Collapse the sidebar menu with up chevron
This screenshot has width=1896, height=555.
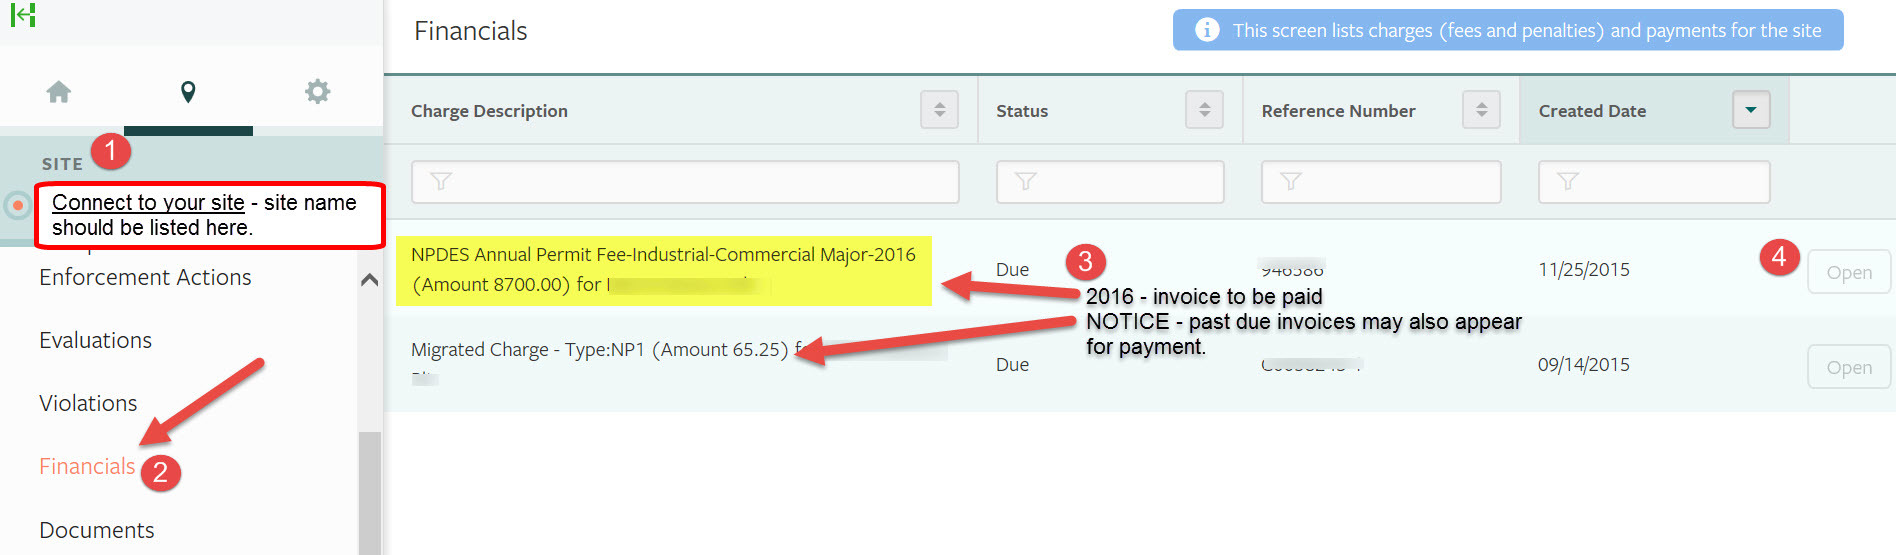(369, 280)
